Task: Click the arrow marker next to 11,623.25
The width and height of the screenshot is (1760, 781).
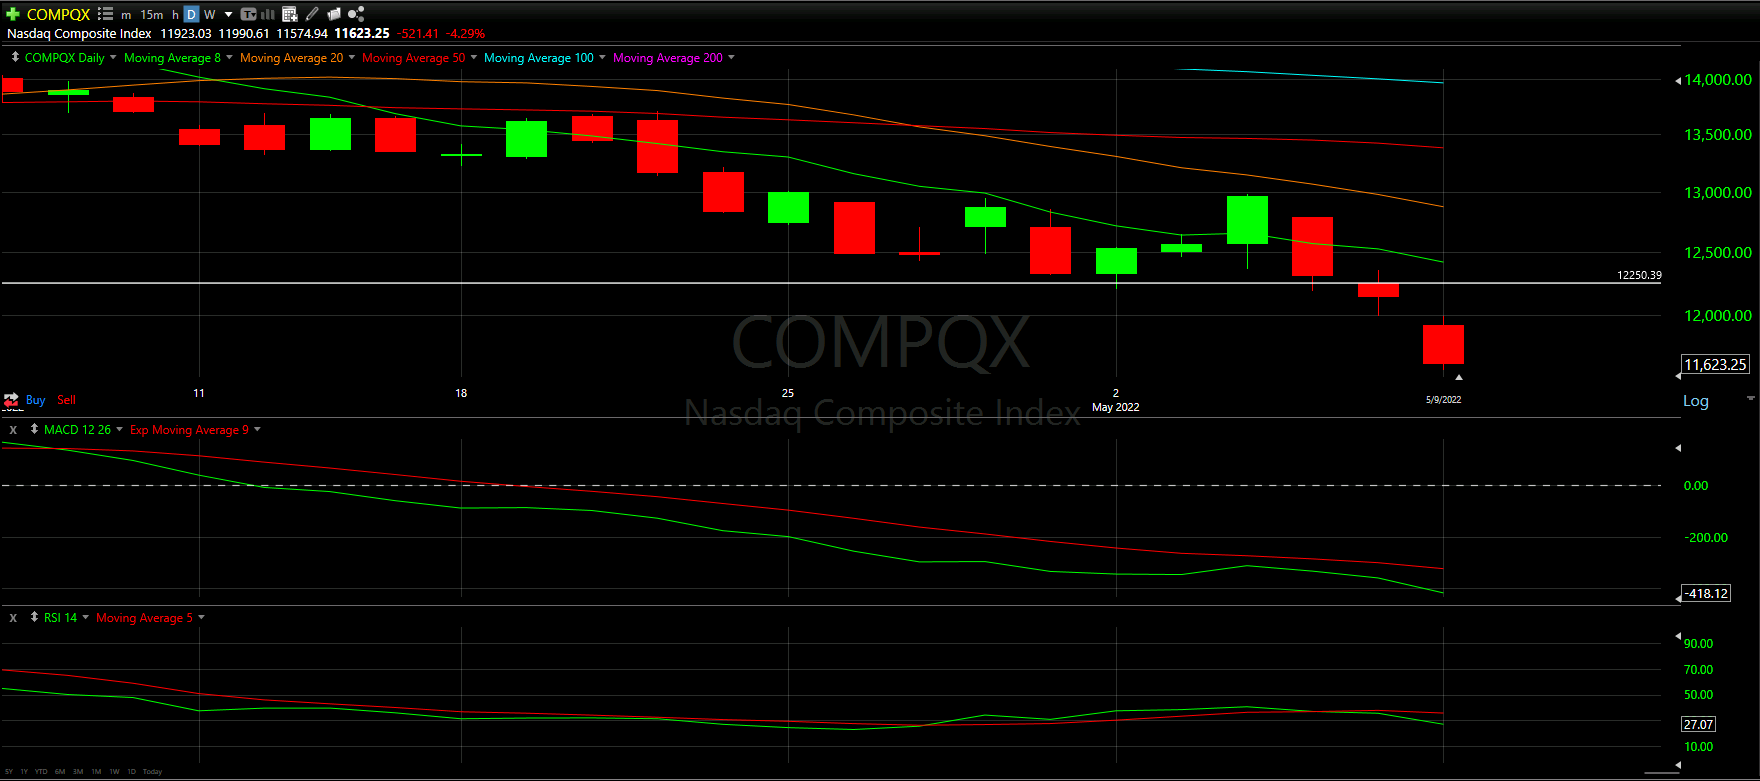Action: point(1678,375)
